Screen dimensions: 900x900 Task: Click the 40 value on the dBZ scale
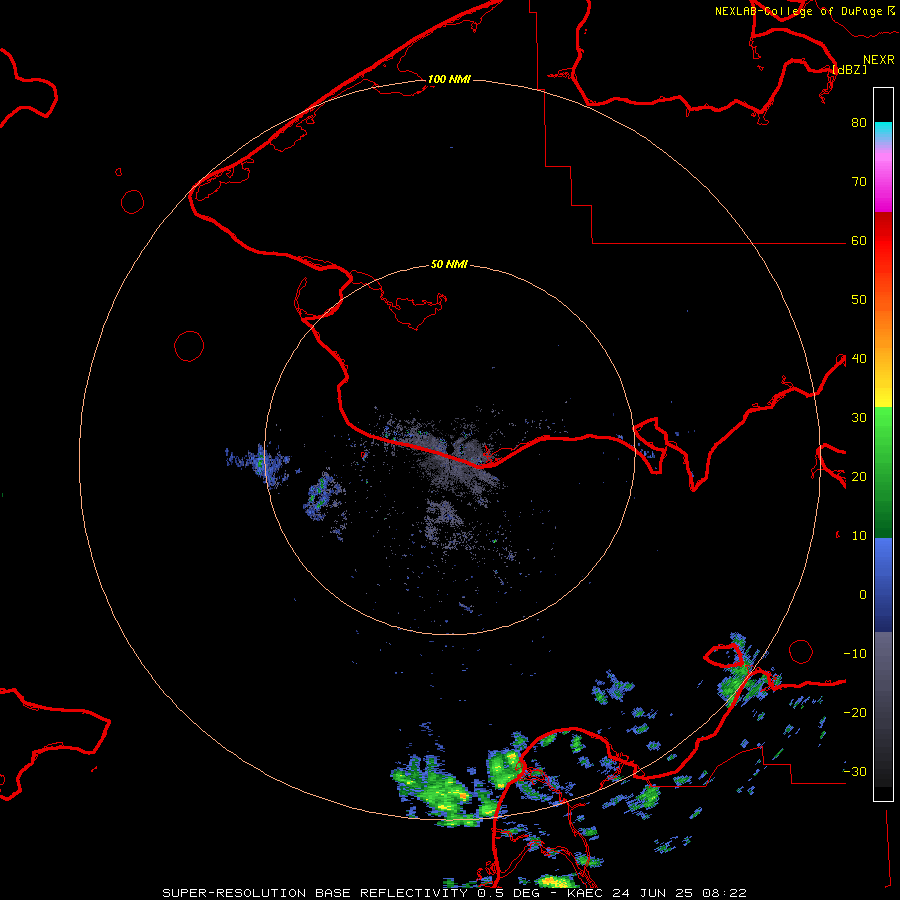pyautogui.click(x=859, y=359)
